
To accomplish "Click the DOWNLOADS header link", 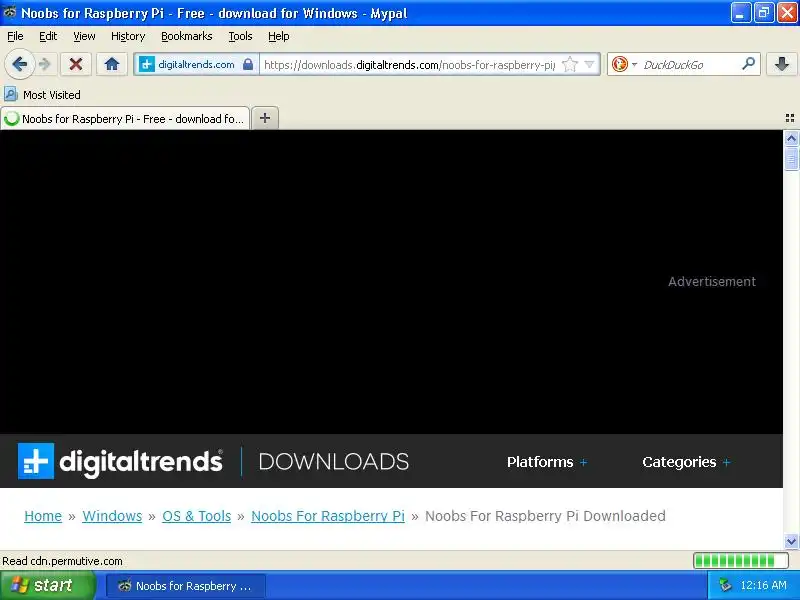I will [334, 462].
